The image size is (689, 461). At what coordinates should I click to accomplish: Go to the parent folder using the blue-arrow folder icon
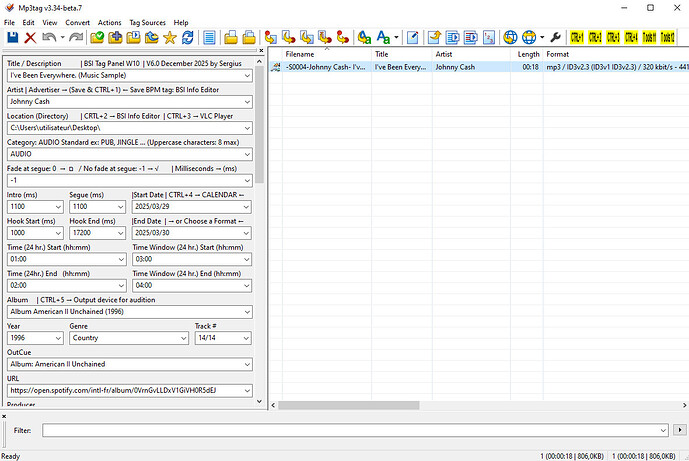[152, 38]
